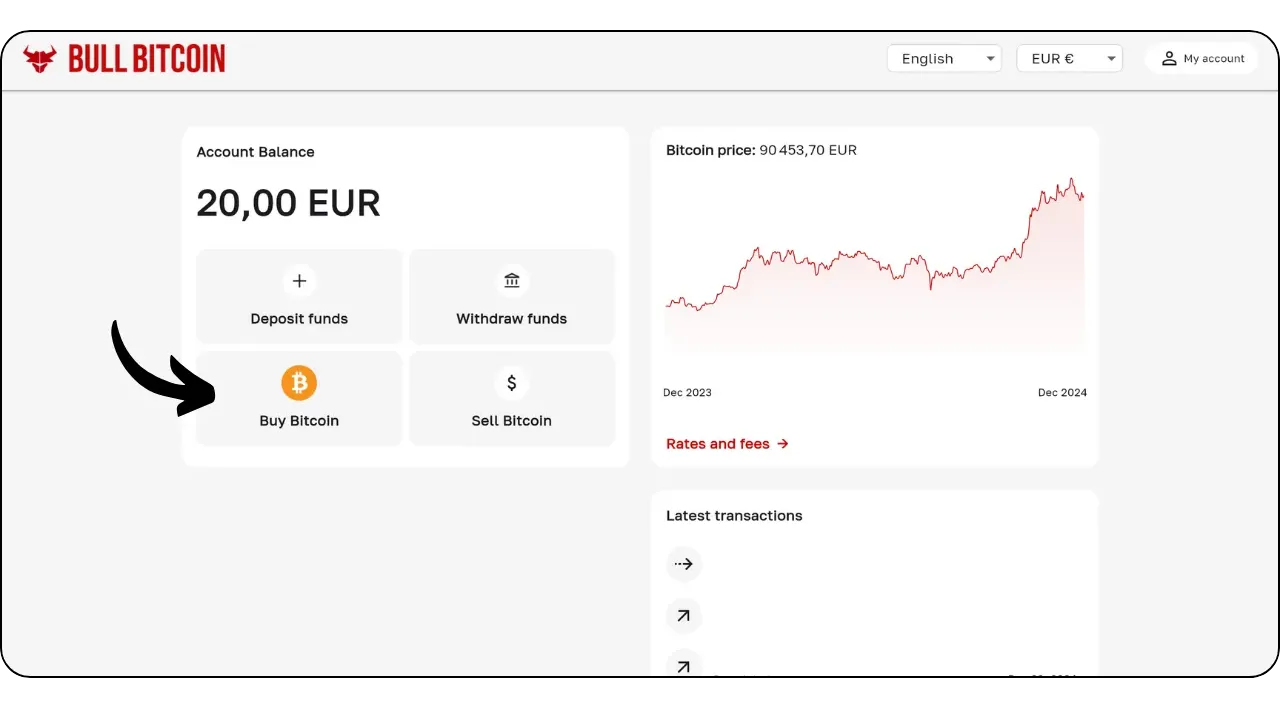Open the Rates and fees link
This screenshot has width=1280, height=708.
pyautogui.click(x=727, y=444)
